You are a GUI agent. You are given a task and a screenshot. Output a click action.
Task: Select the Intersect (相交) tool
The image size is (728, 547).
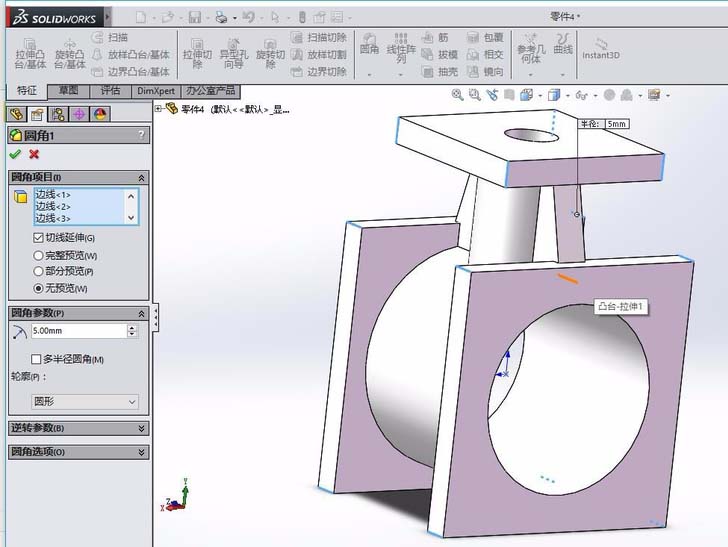(x=485, y=54)
